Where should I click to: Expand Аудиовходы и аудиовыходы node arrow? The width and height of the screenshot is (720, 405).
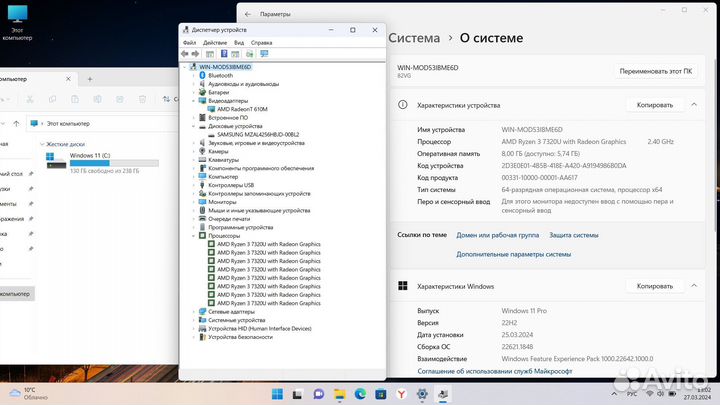193,84
